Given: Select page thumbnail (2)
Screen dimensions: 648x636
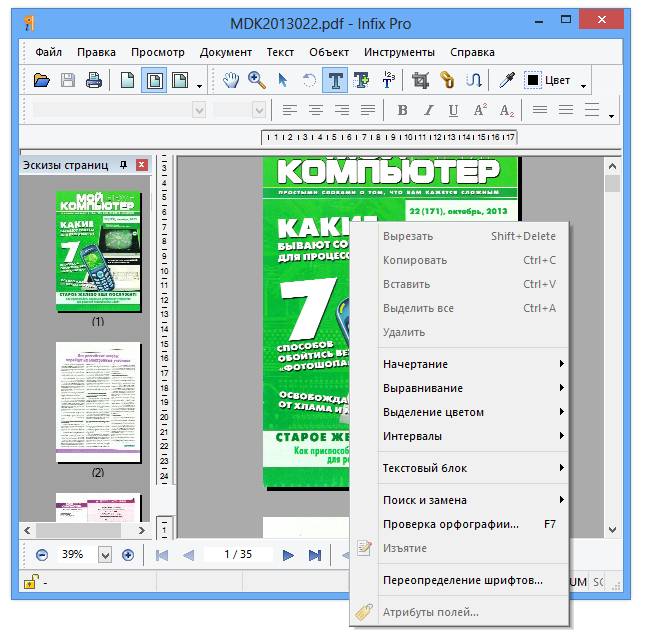Looking at the screenshot, I should (x=98, y=402).
